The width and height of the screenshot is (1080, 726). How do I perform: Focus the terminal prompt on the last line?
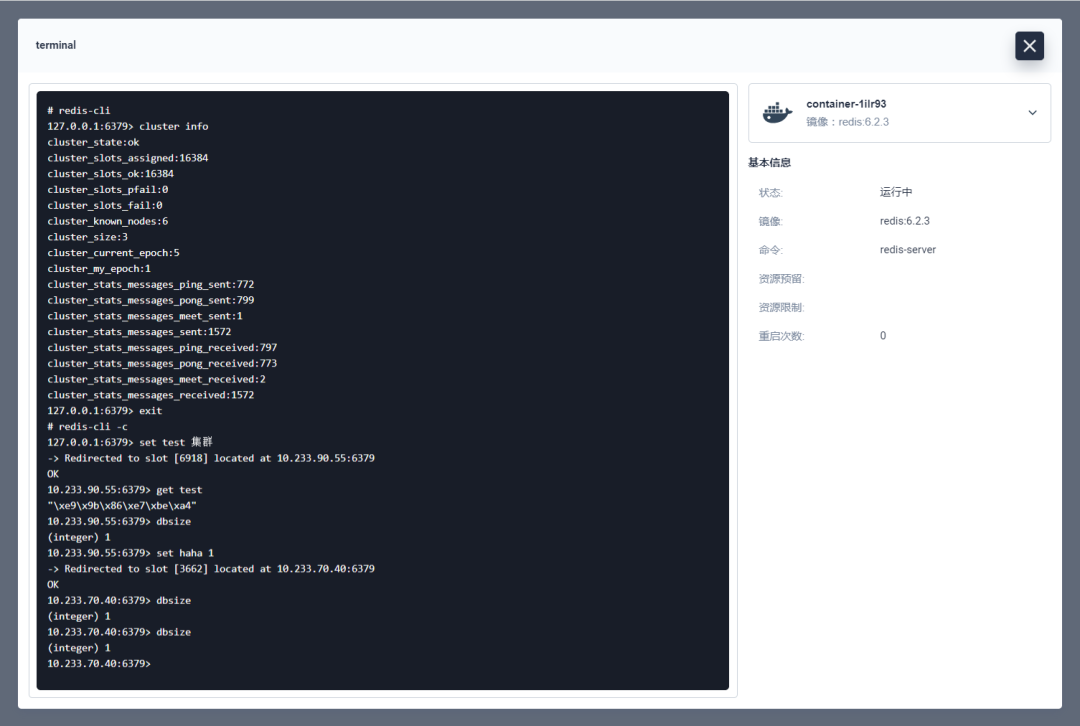click(99, 663)
